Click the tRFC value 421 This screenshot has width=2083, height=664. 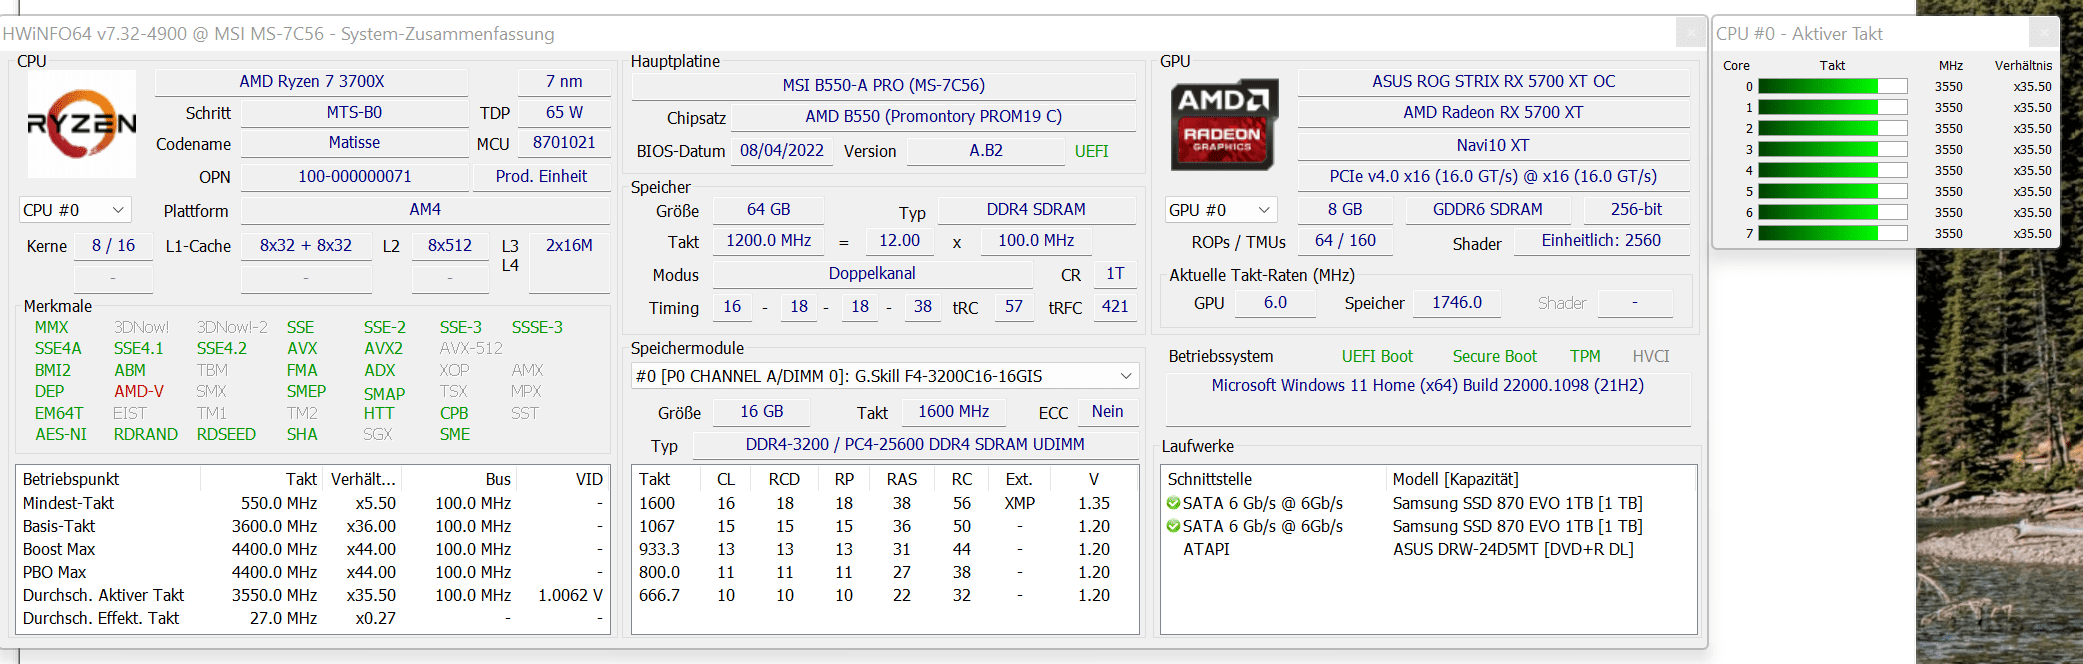point(1115,307)
